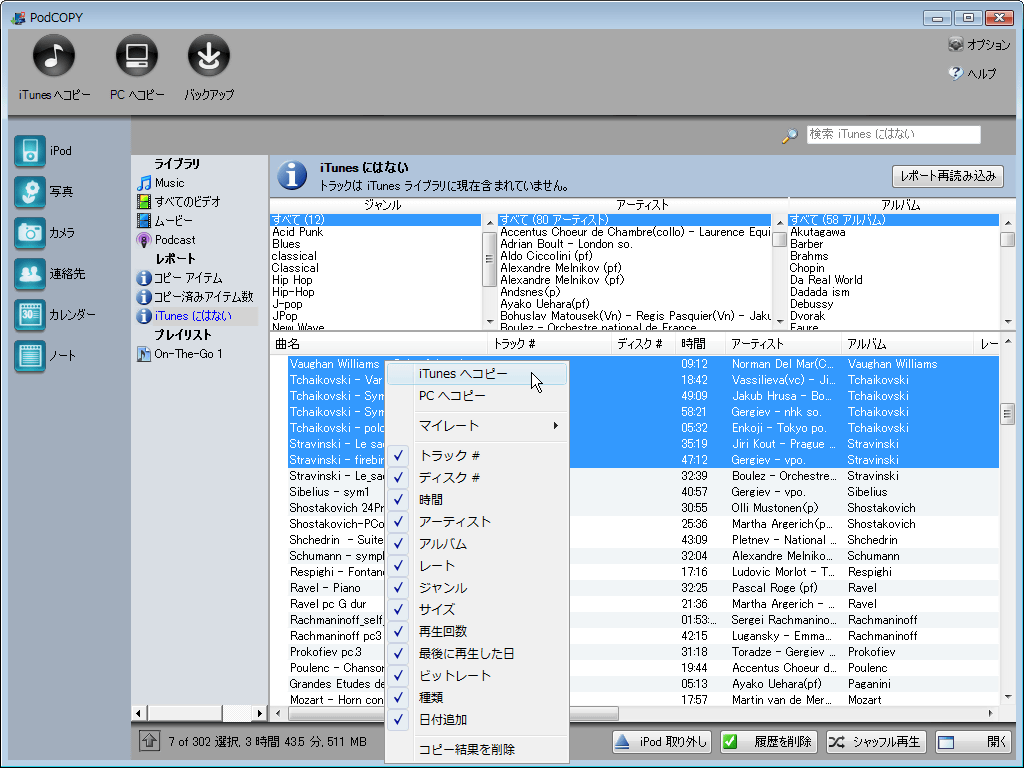
Task: Select iTunes にはない report
Action: click(193, 316)
